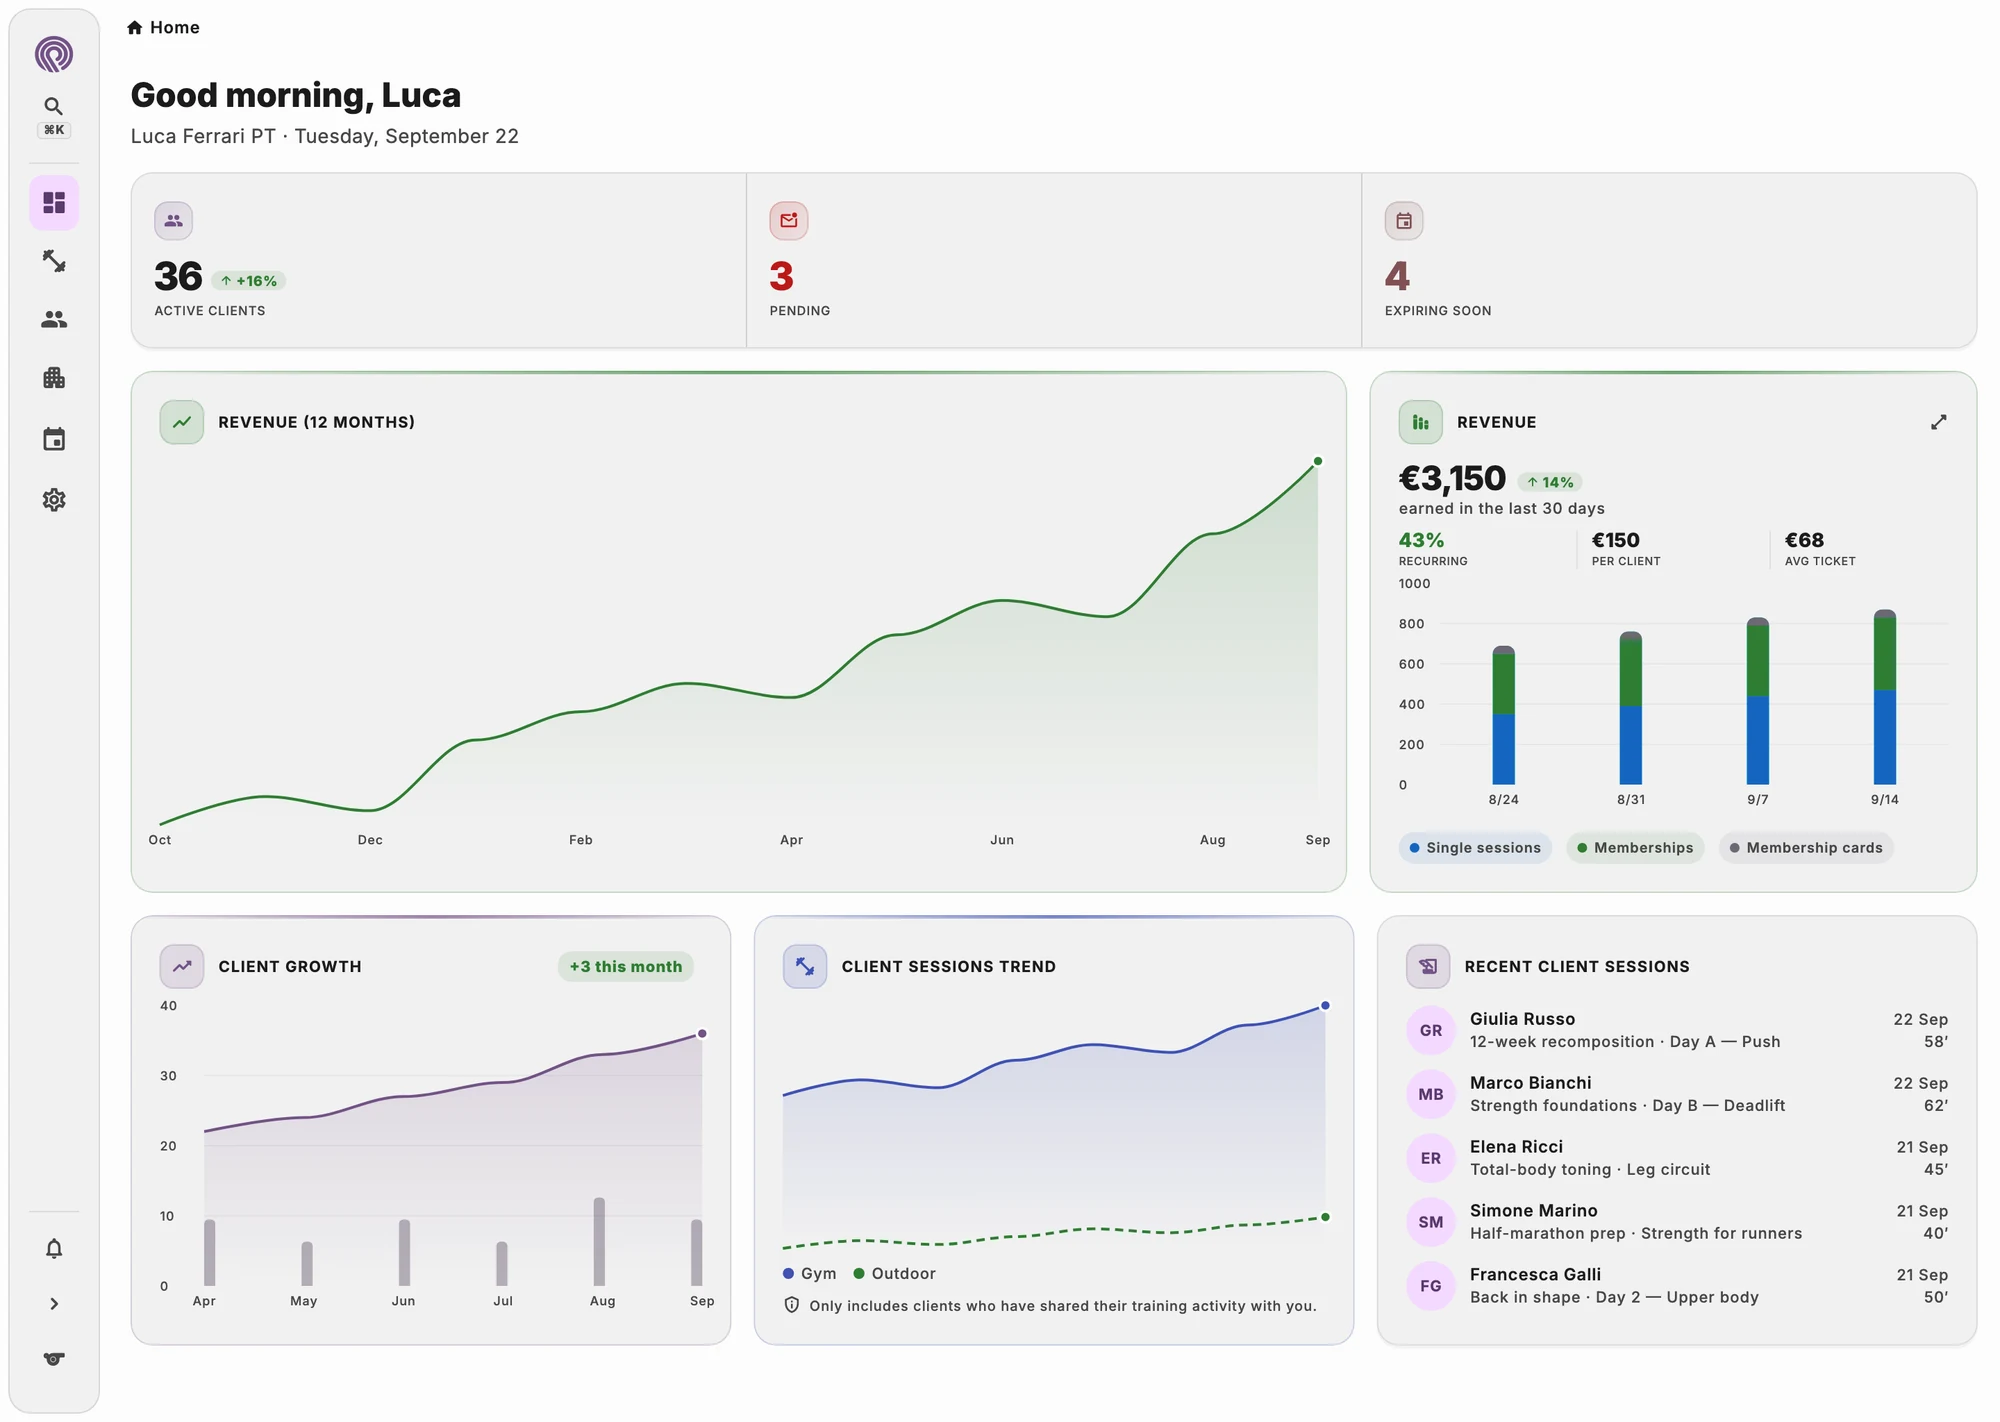The height and width of the screenshot is (1422, 2000).
Task: Click the Sep end point on revenue line
Action: (1318, 461)
